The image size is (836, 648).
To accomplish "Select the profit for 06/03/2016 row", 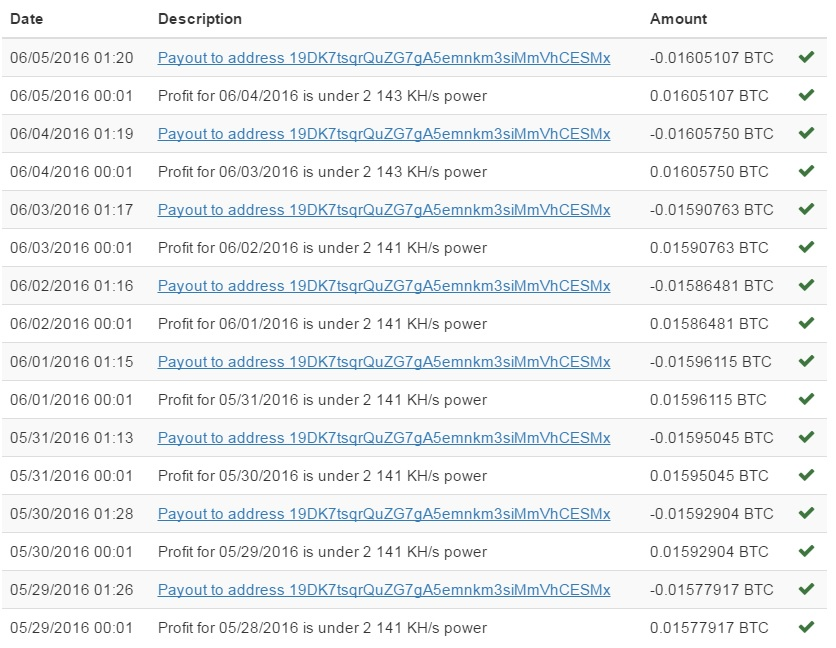I will (414, 172).
